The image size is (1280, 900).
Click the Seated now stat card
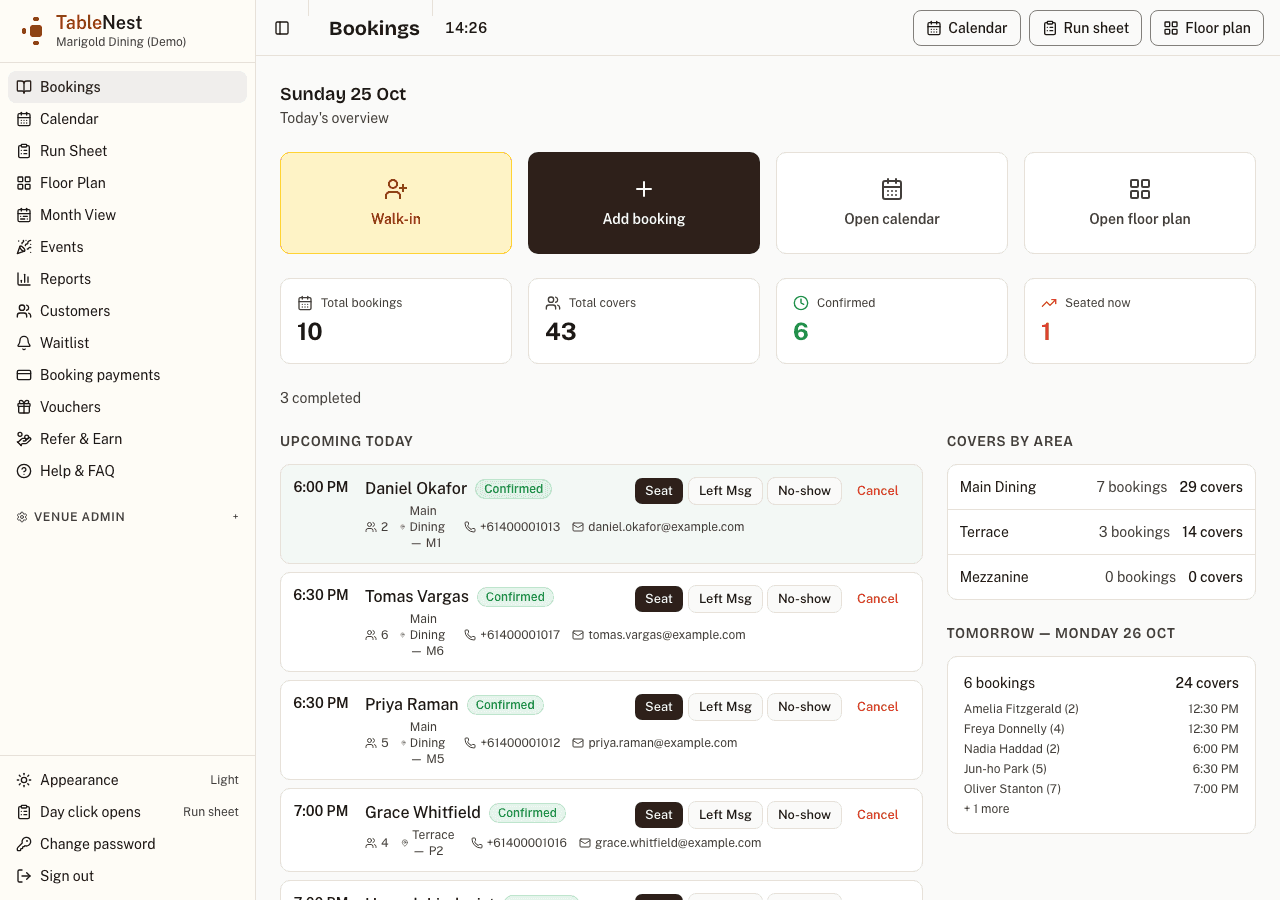1140,321
